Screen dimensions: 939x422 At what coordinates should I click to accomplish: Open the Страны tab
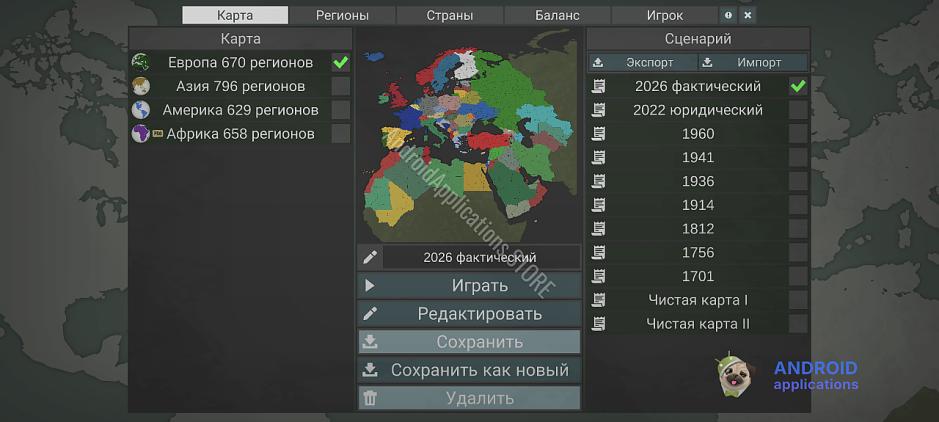(450, 16)
